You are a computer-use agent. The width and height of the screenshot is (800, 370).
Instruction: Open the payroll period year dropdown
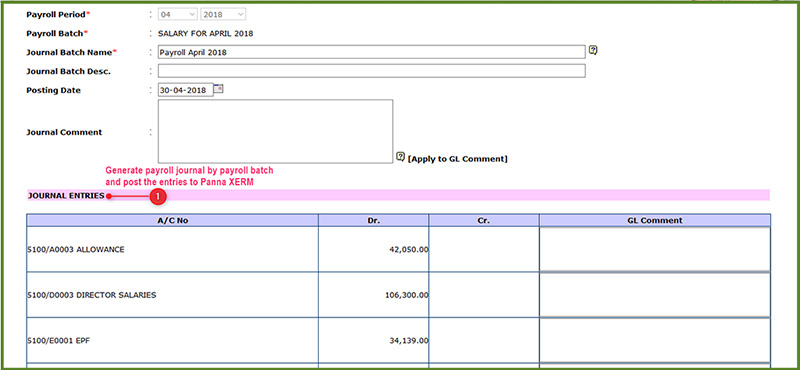pyautogui.click(x=223, y=15)
